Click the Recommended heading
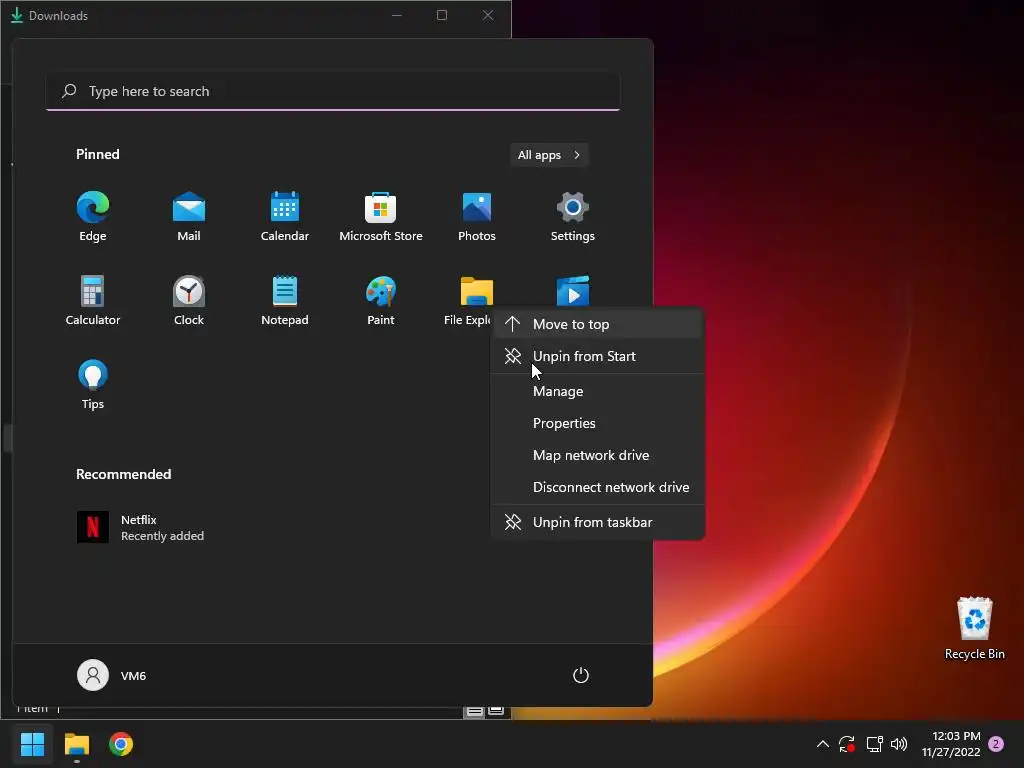The height and width of the screenshot is (768, 1024). [123, 474]
